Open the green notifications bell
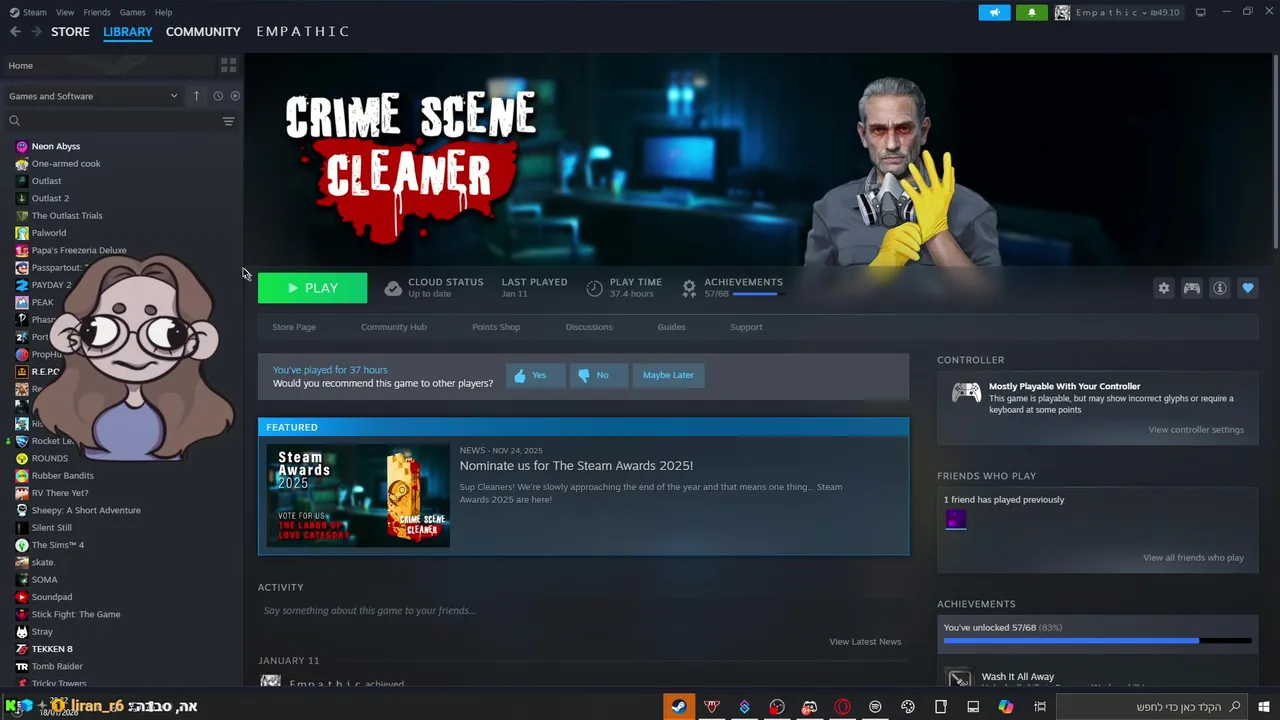 1032,12
